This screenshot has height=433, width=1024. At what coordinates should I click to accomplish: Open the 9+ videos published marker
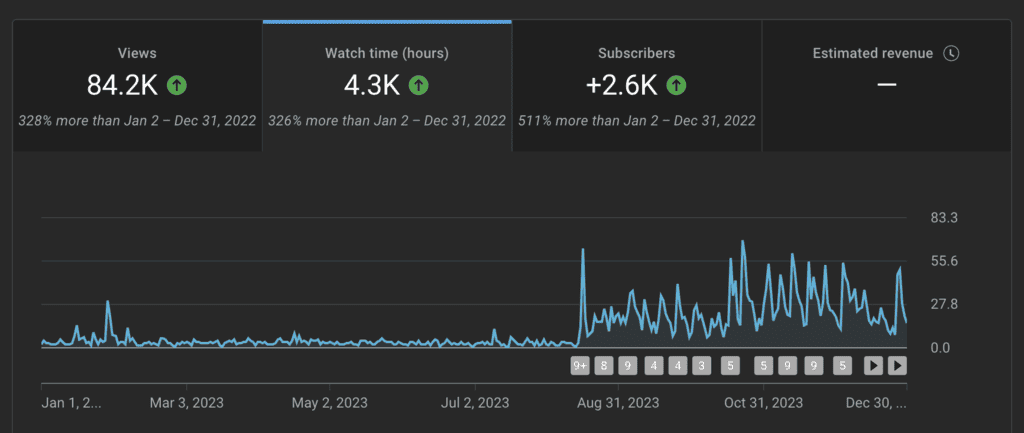tap(580, 366)
